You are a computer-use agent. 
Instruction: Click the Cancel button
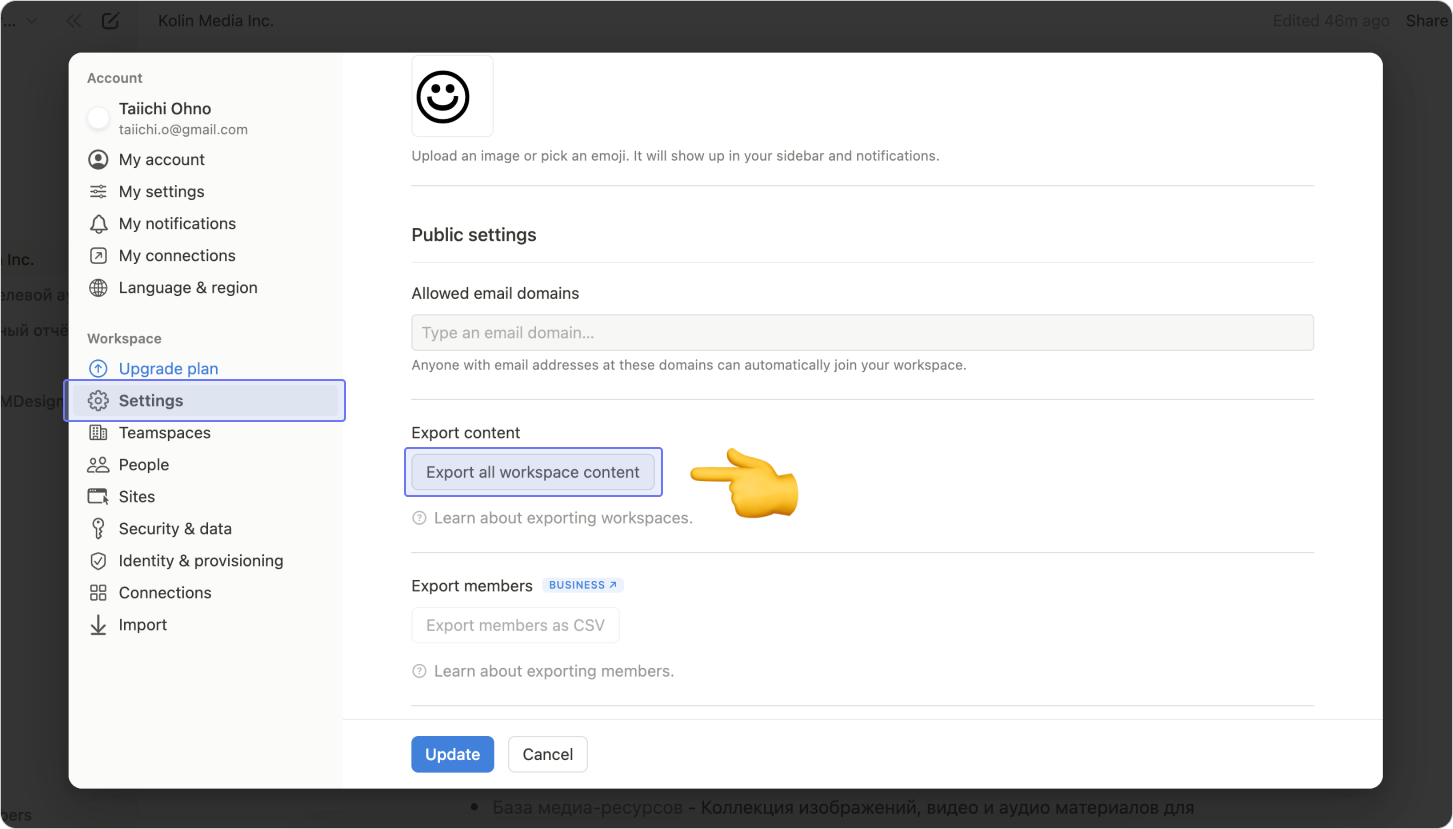[x=547, y=755]
